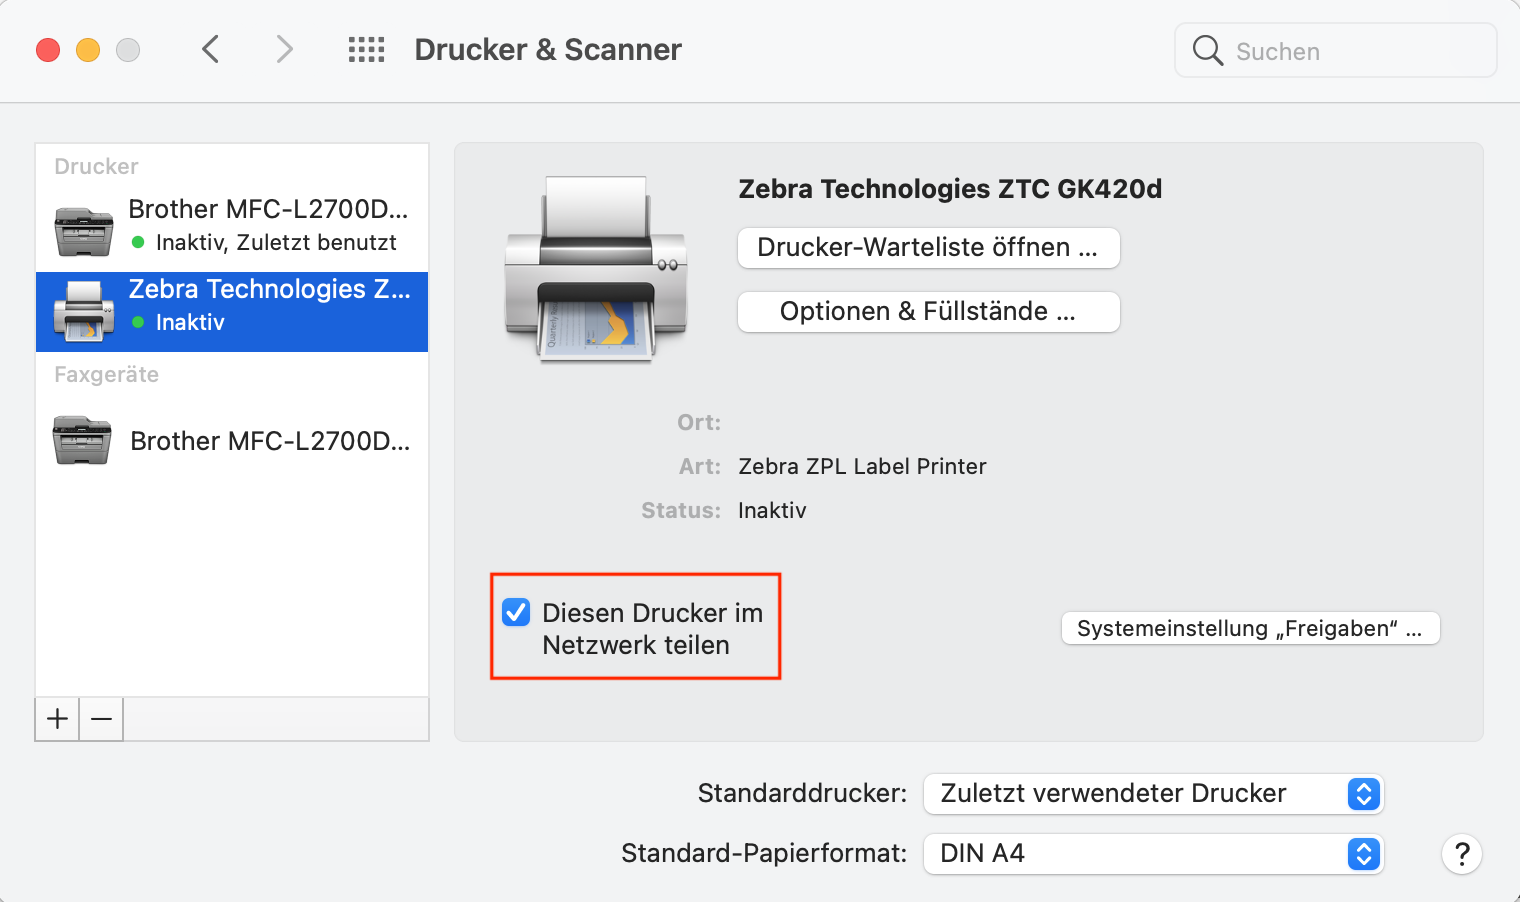
Task: Open the Standard-Papierformat dropdown
Action: tap(1152, 853)
